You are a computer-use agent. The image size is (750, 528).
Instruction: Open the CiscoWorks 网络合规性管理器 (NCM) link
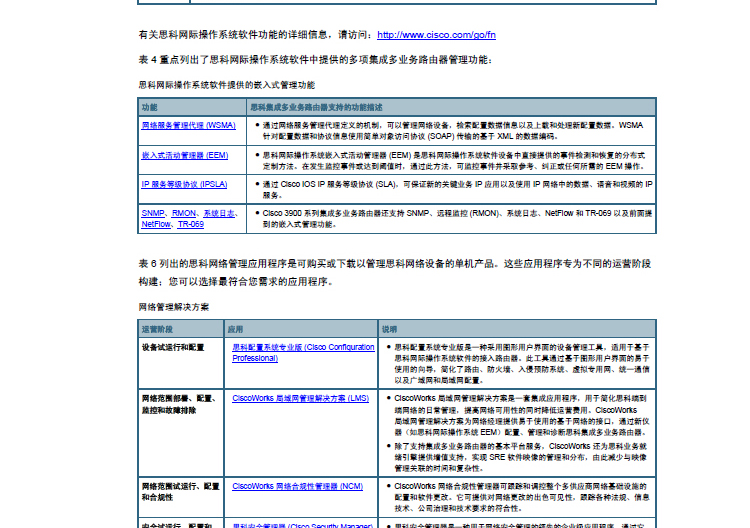pyautogui.click(x=298, y=486)
